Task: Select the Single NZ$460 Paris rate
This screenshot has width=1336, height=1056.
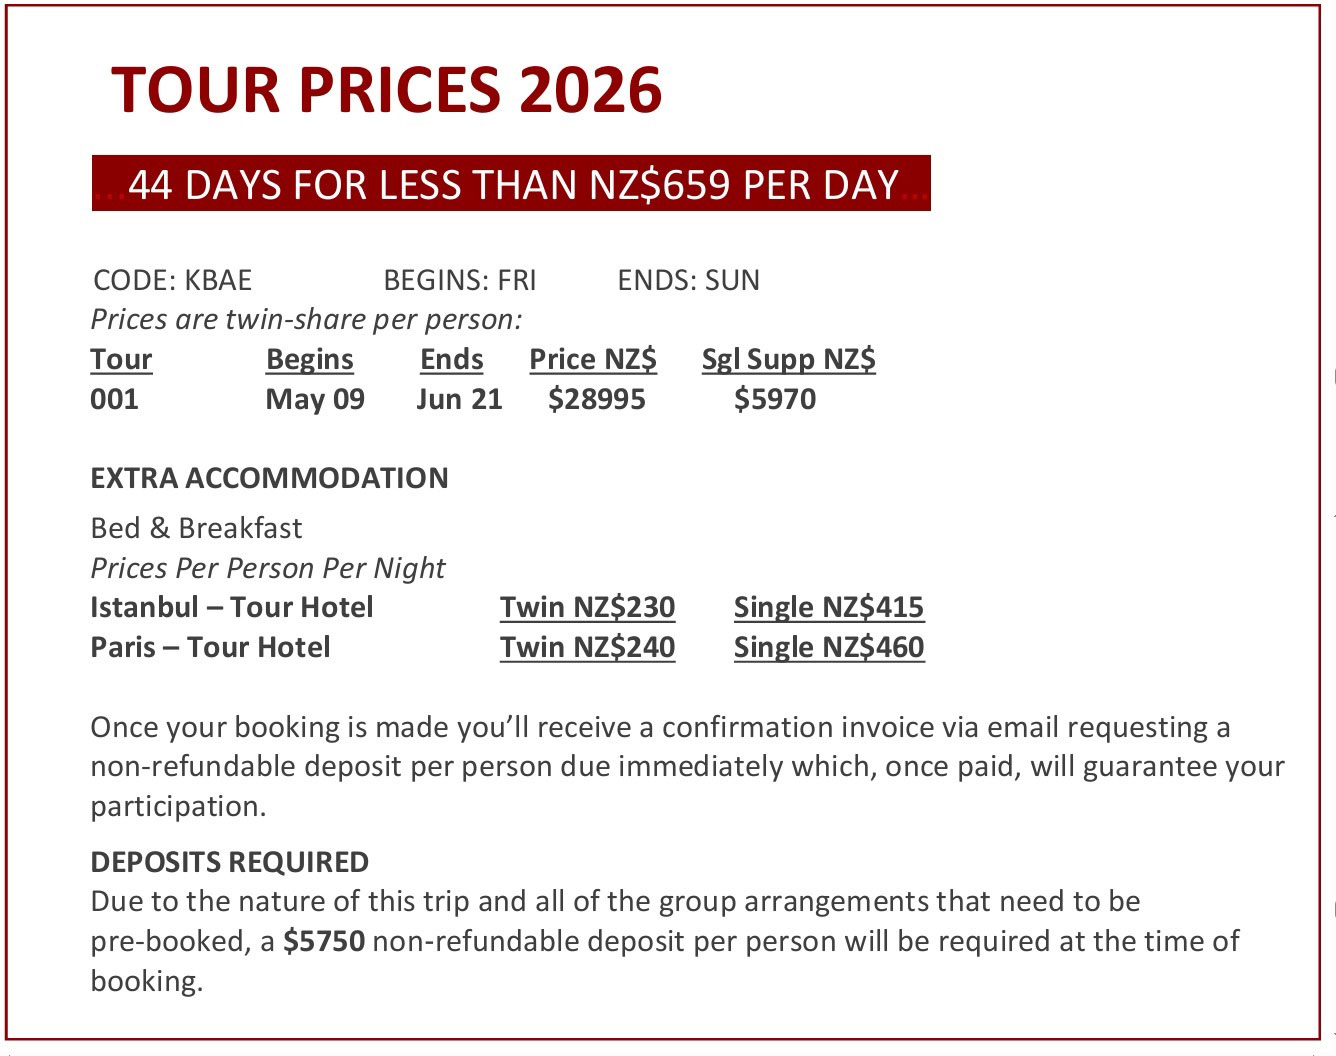Action: pos(828,647)
